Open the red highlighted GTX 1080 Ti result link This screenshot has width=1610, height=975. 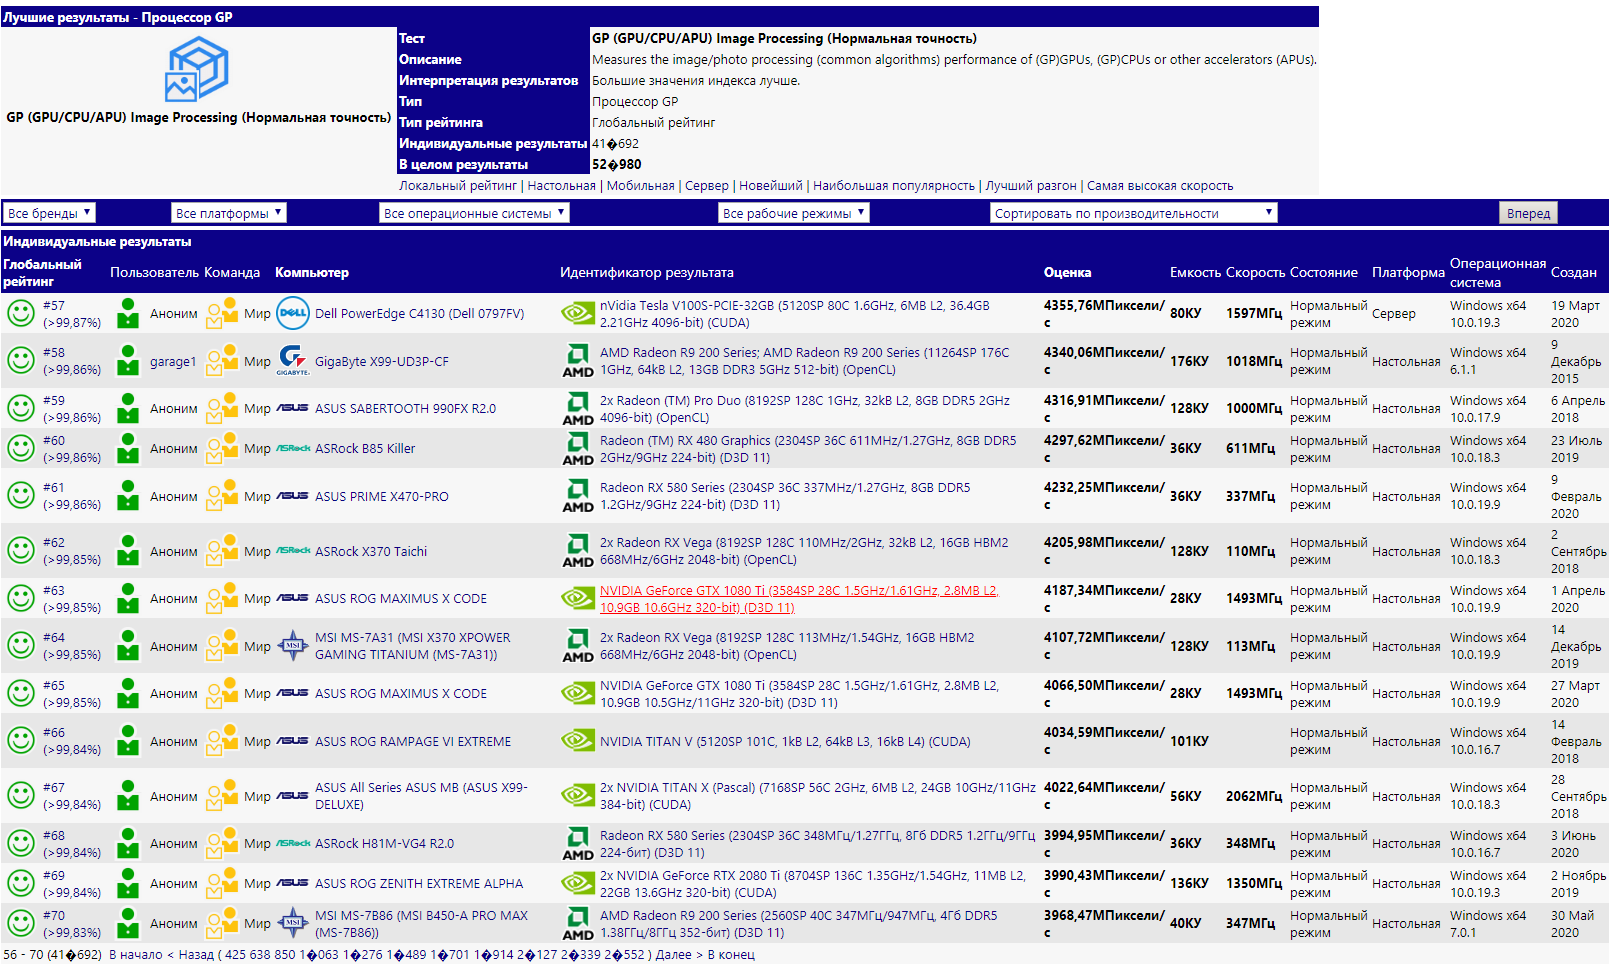click(x=799, y=599)
